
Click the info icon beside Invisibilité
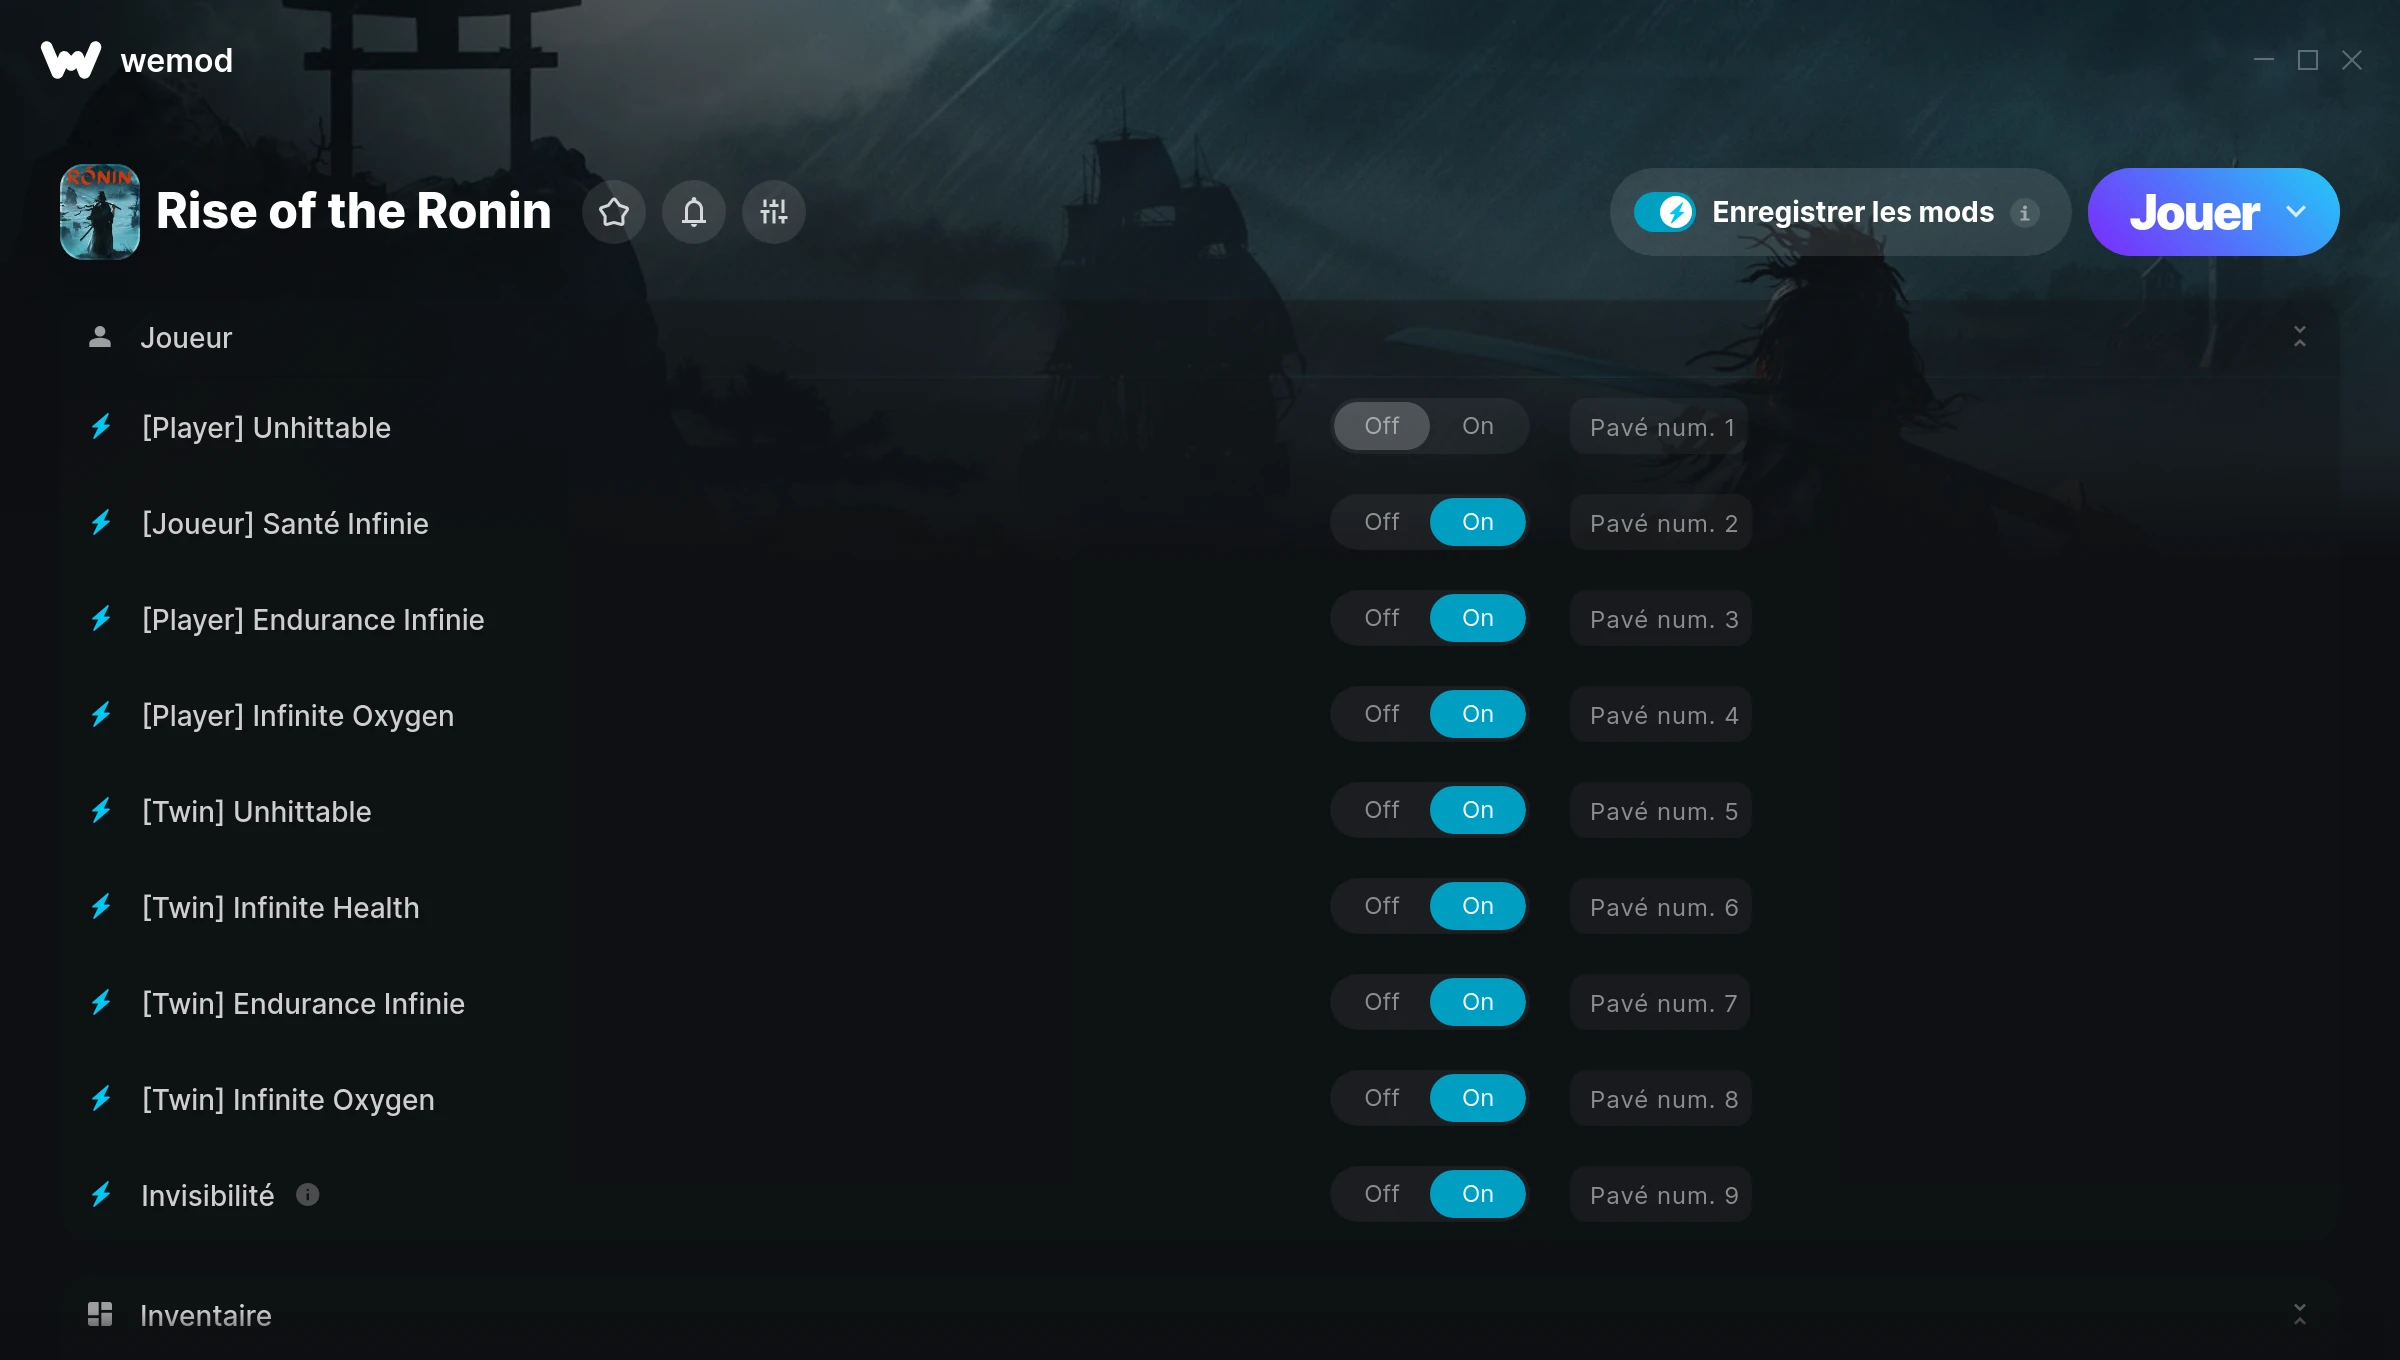click(x=308, y=1195)
